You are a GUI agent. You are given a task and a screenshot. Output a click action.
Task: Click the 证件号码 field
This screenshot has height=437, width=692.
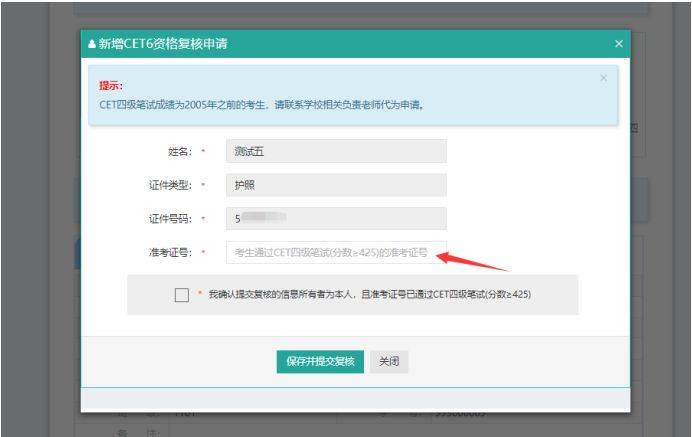point(336,218)
